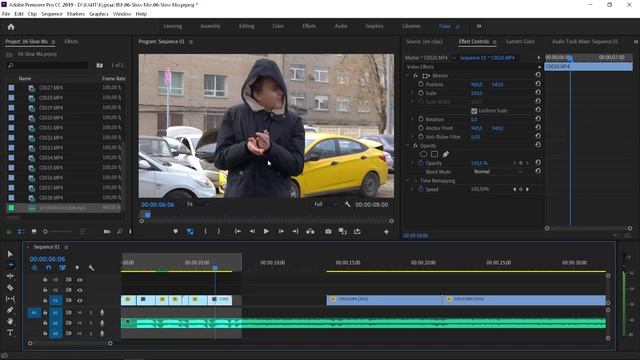This screenshot has height=360, width=640.
Task: Switch to the Graphics workspace
Action: 374,26
